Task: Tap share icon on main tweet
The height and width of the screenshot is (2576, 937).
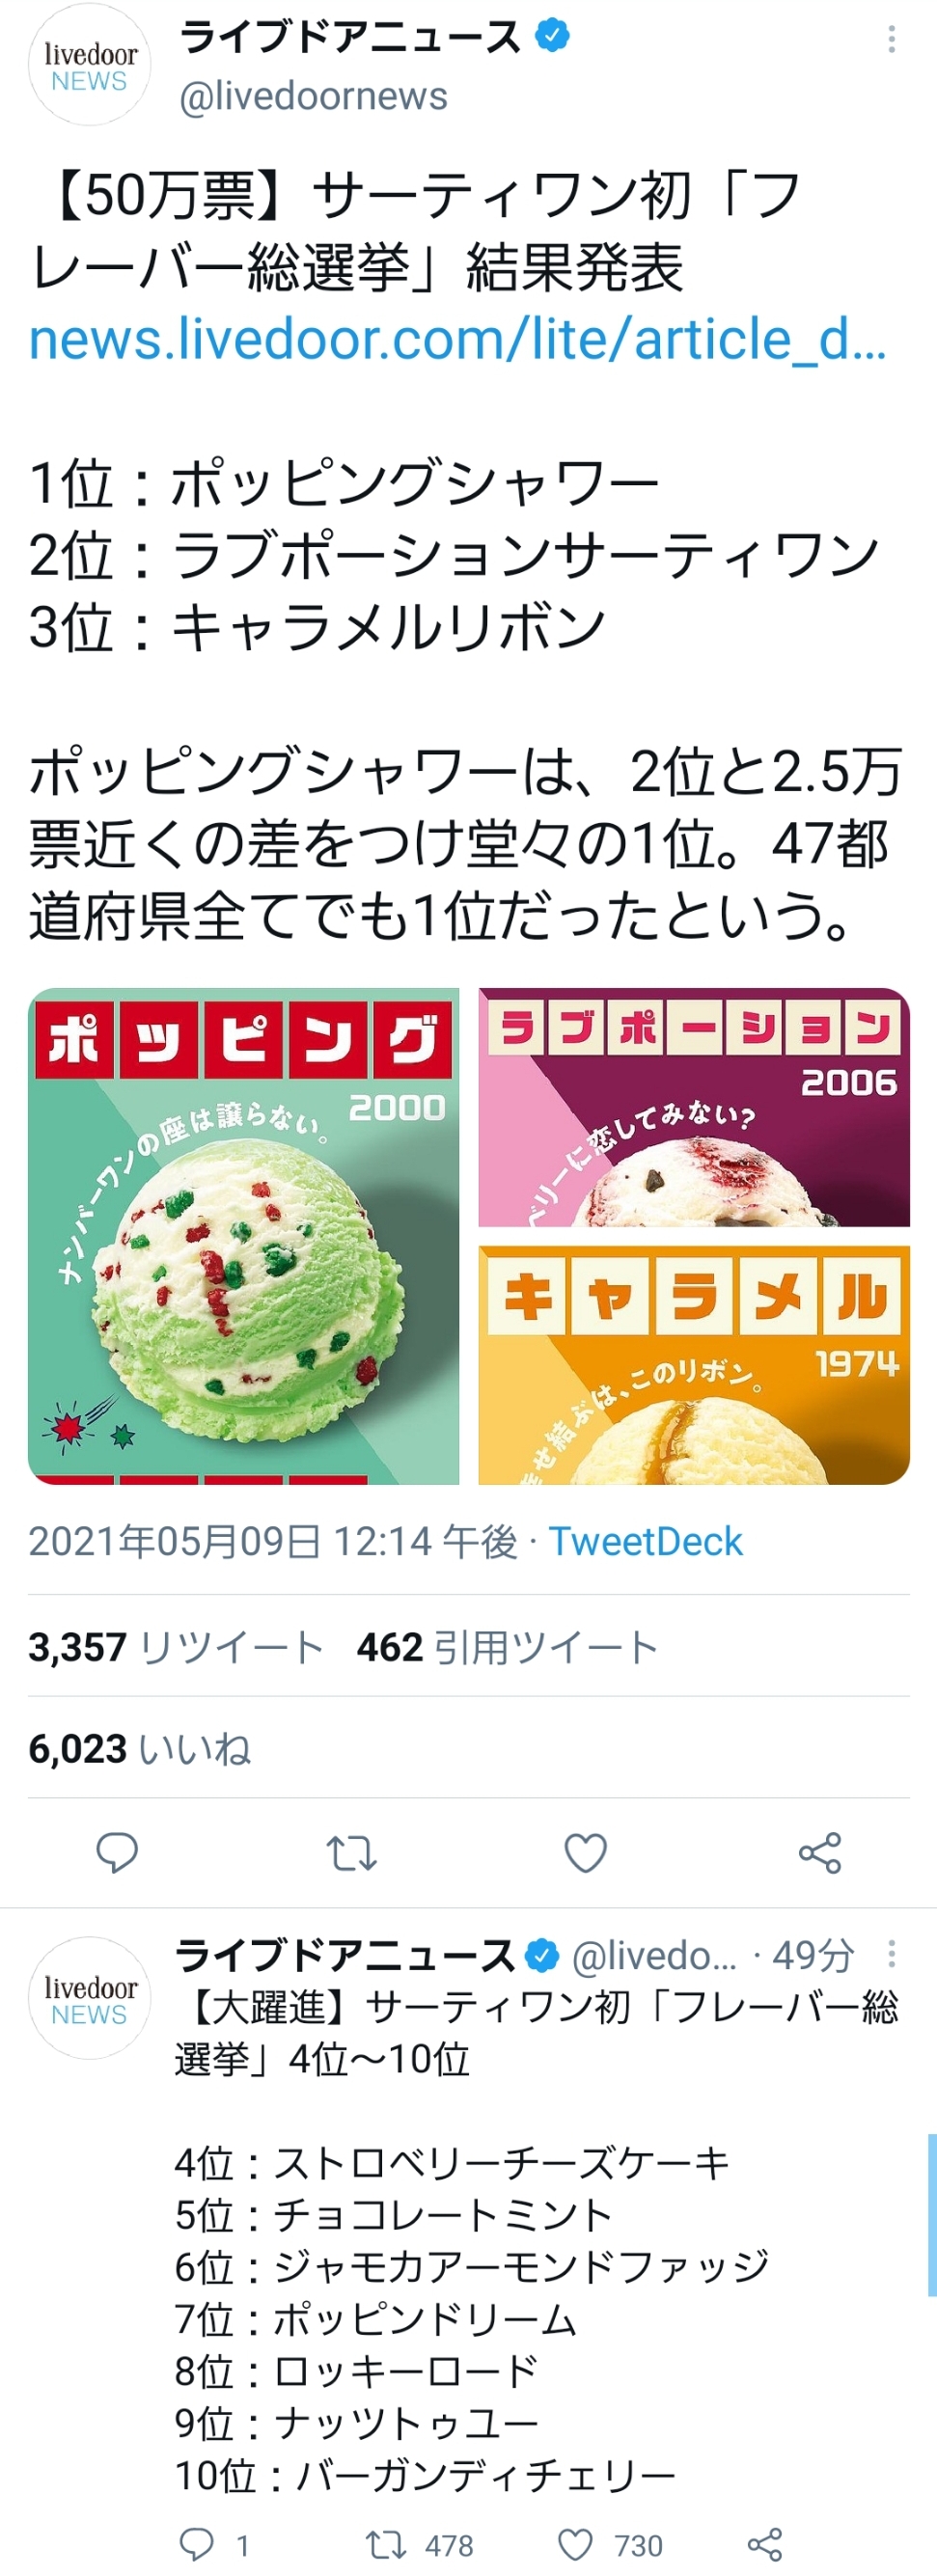Action: [820, 1853]
